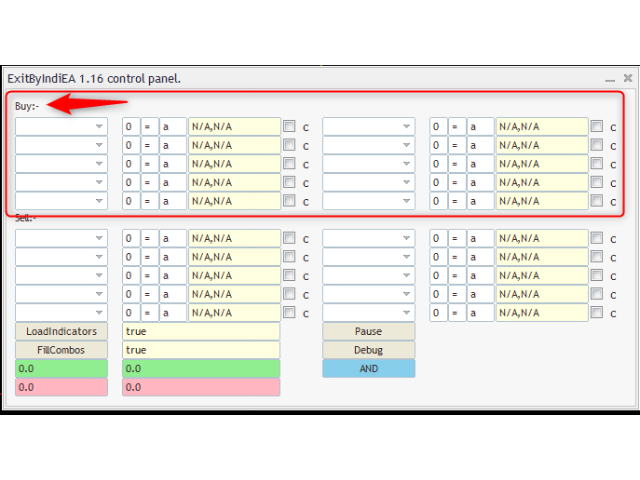Viewport: 640px width, 480px height.
Task: Click the Pause button
Action: (x=368, y=331)
